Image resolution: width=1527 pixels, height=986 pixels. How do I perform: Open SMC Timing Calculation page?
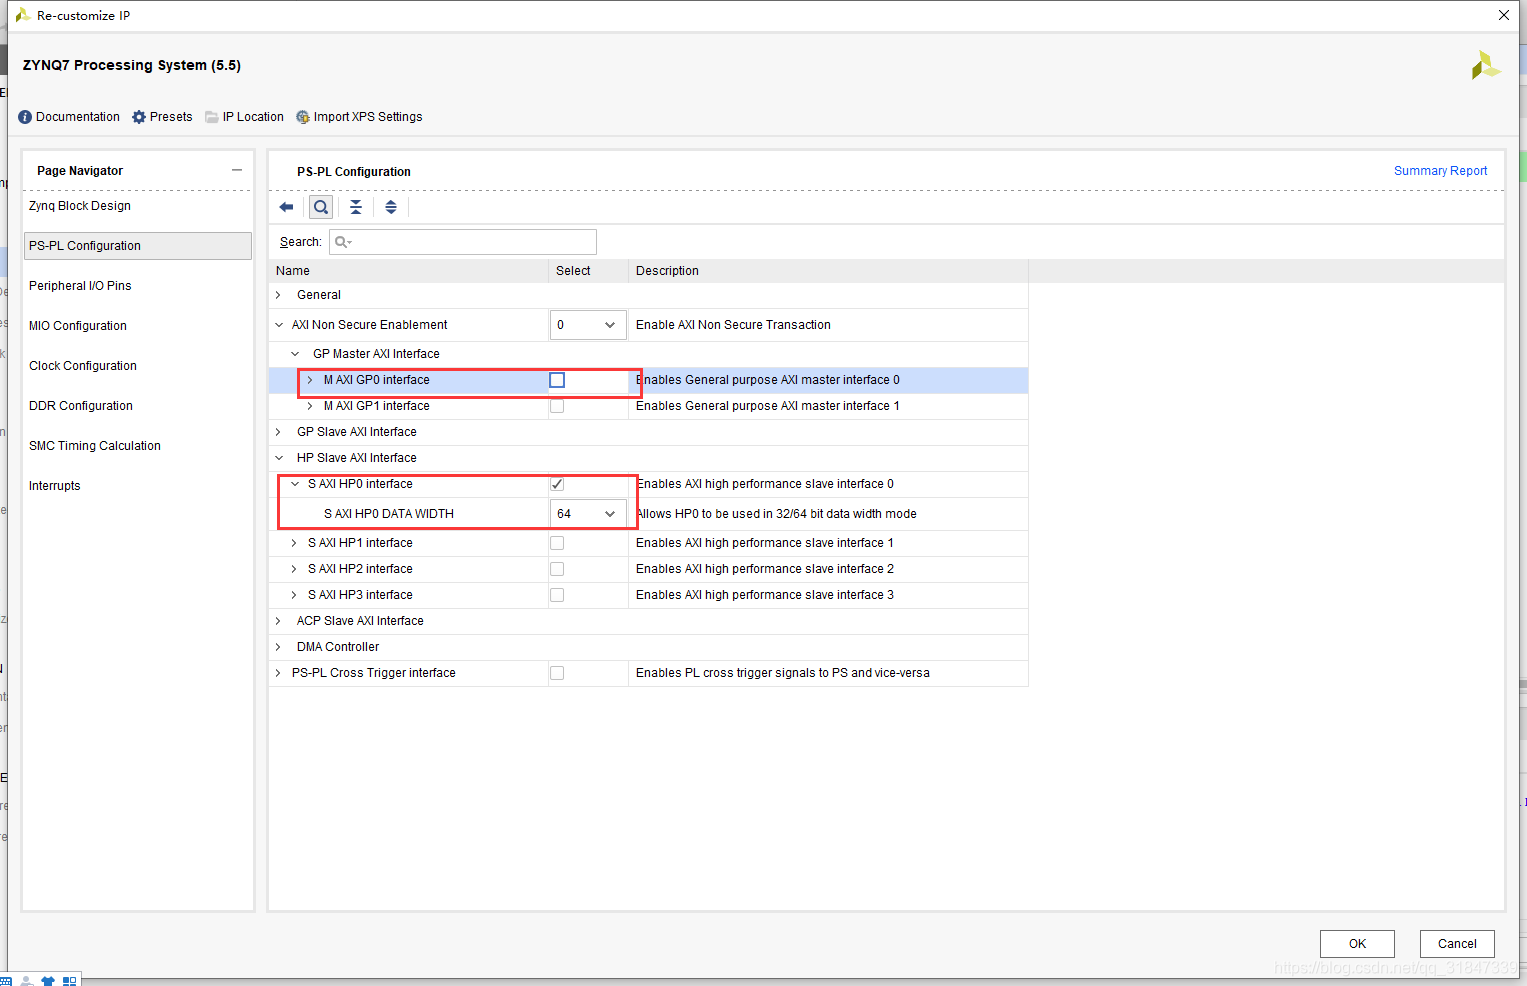click(95, 446)
